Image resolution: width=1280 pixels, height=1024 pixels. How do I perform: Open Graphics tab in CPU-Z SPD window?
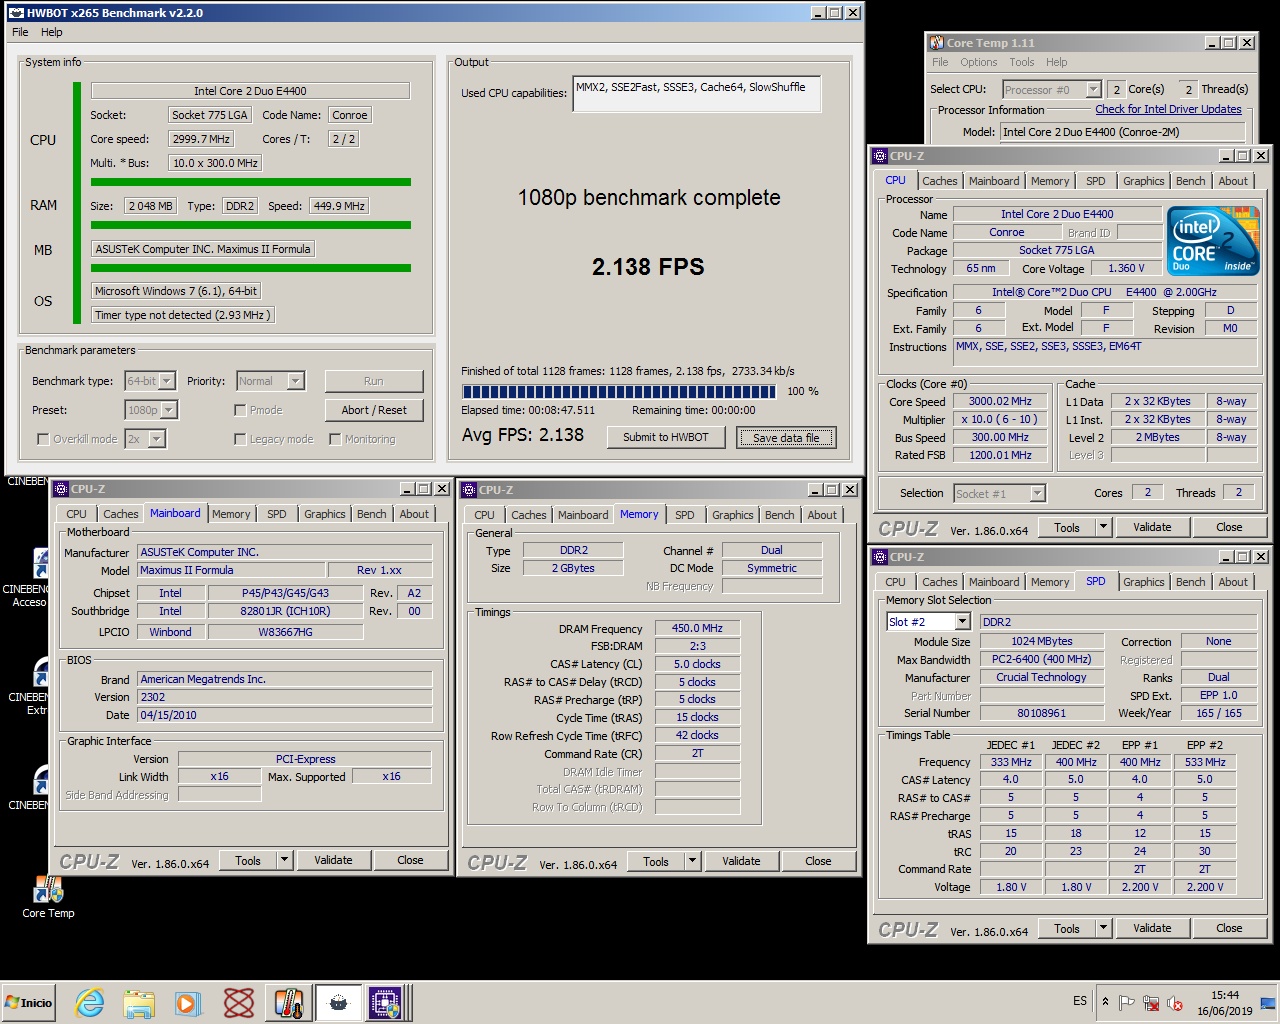(1143, 582)
